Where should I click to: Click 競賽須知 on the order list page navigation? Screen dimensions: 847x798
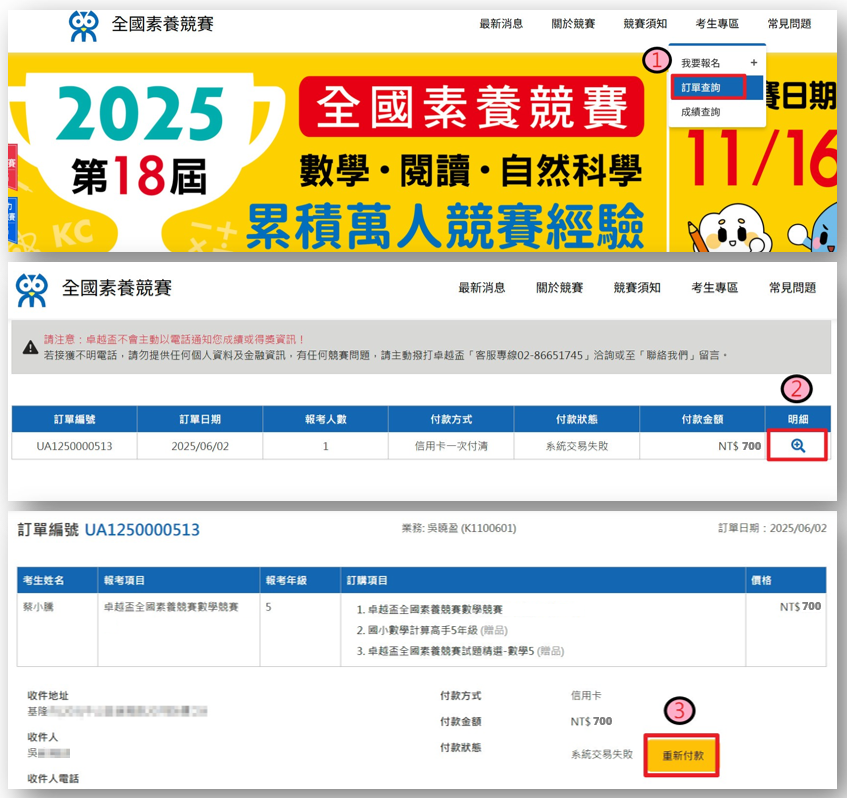click(x=637, y=287)
